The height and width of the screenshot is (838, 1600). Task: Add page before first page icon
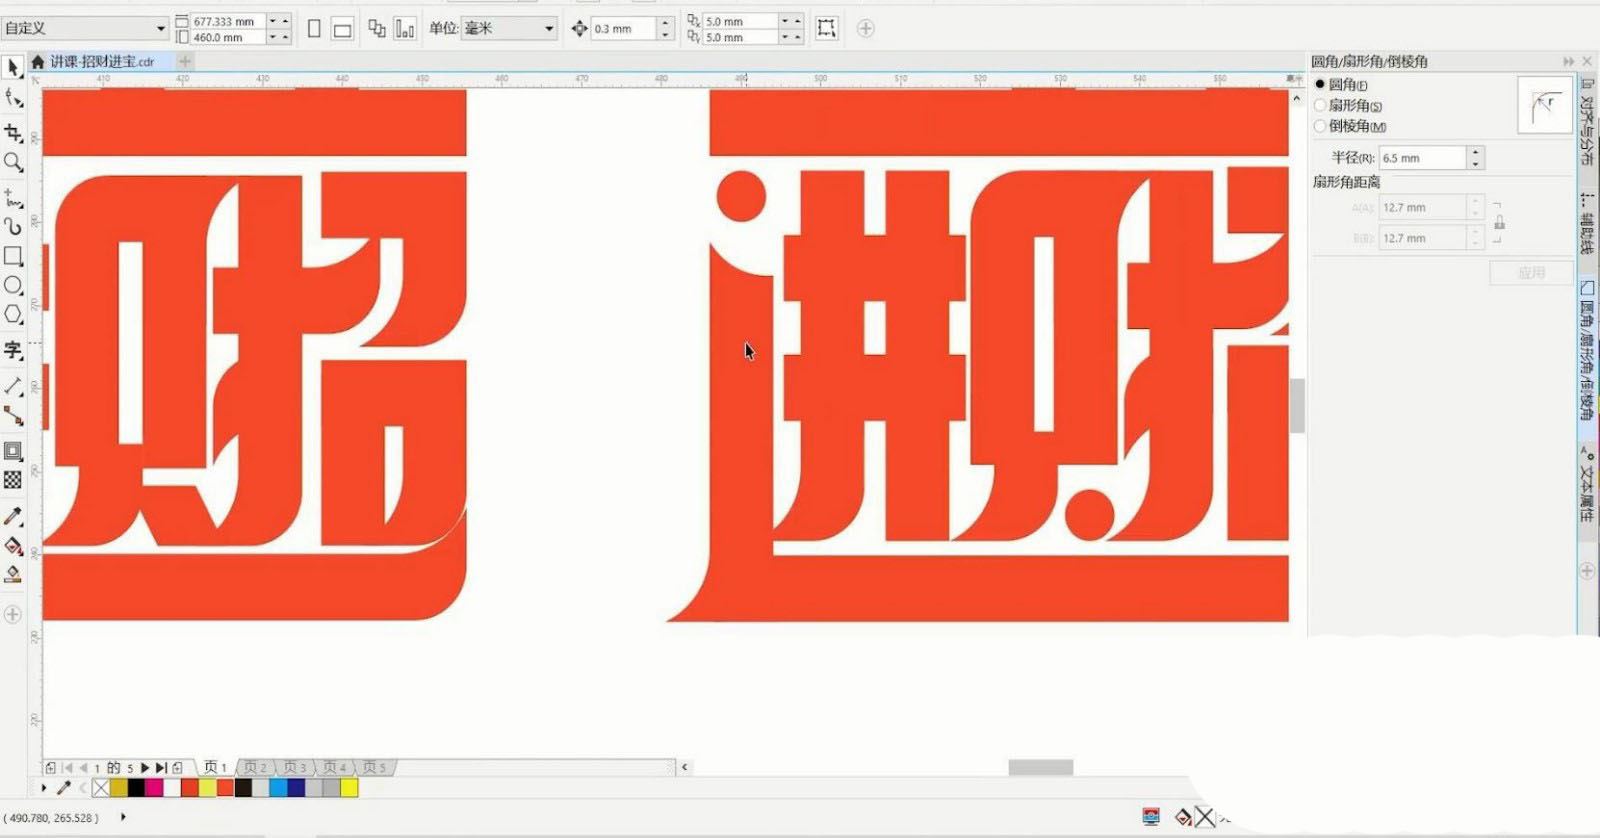pos(50,768)
